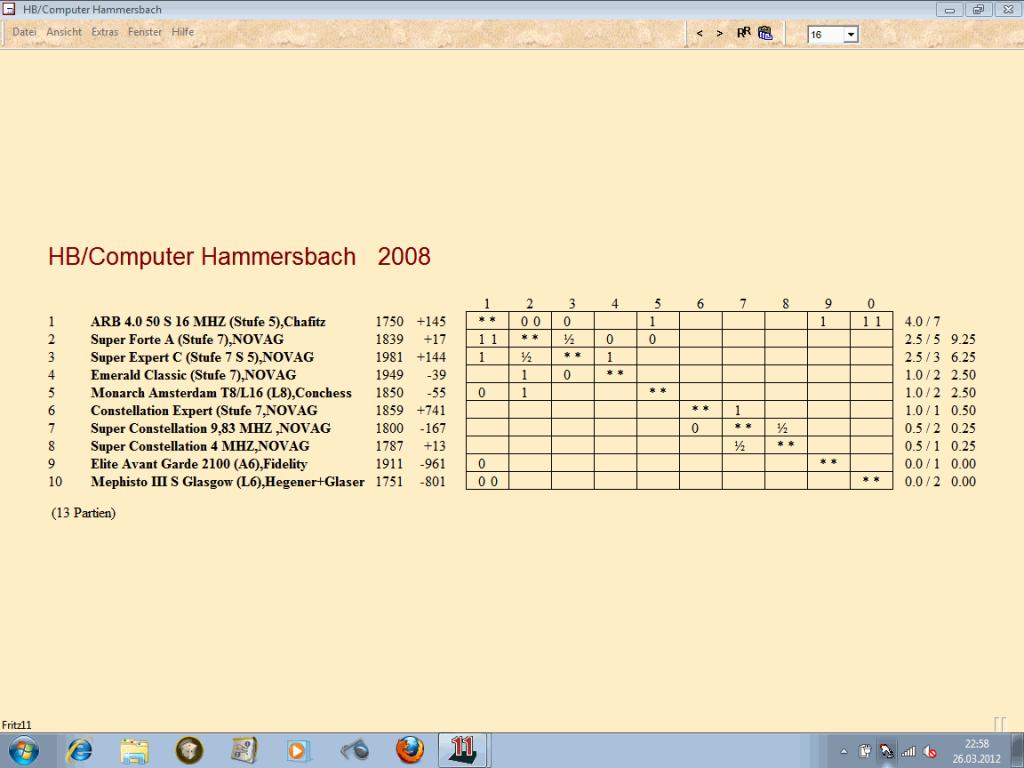Open the network signal tray icon

pos(908,752)
